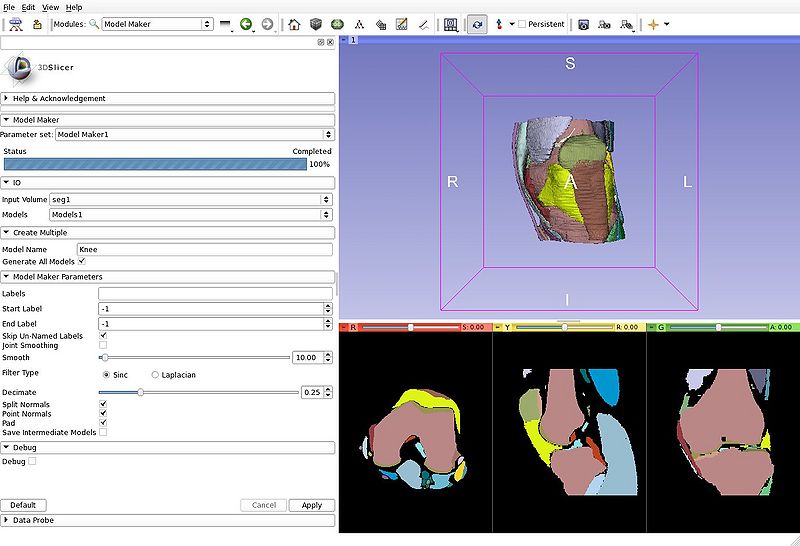Click the red slice view pin icon
800x546 pixels.
pyautogui.click(x=343, y=327)
